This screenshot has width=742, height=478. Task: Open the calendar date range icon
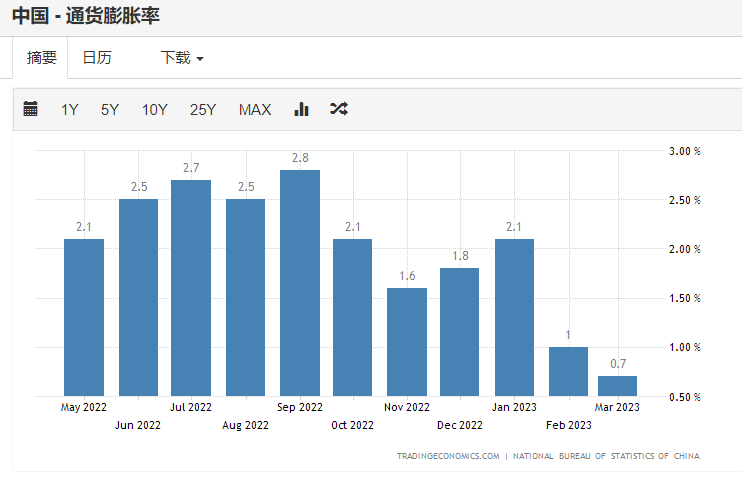(x=30, y=109)
